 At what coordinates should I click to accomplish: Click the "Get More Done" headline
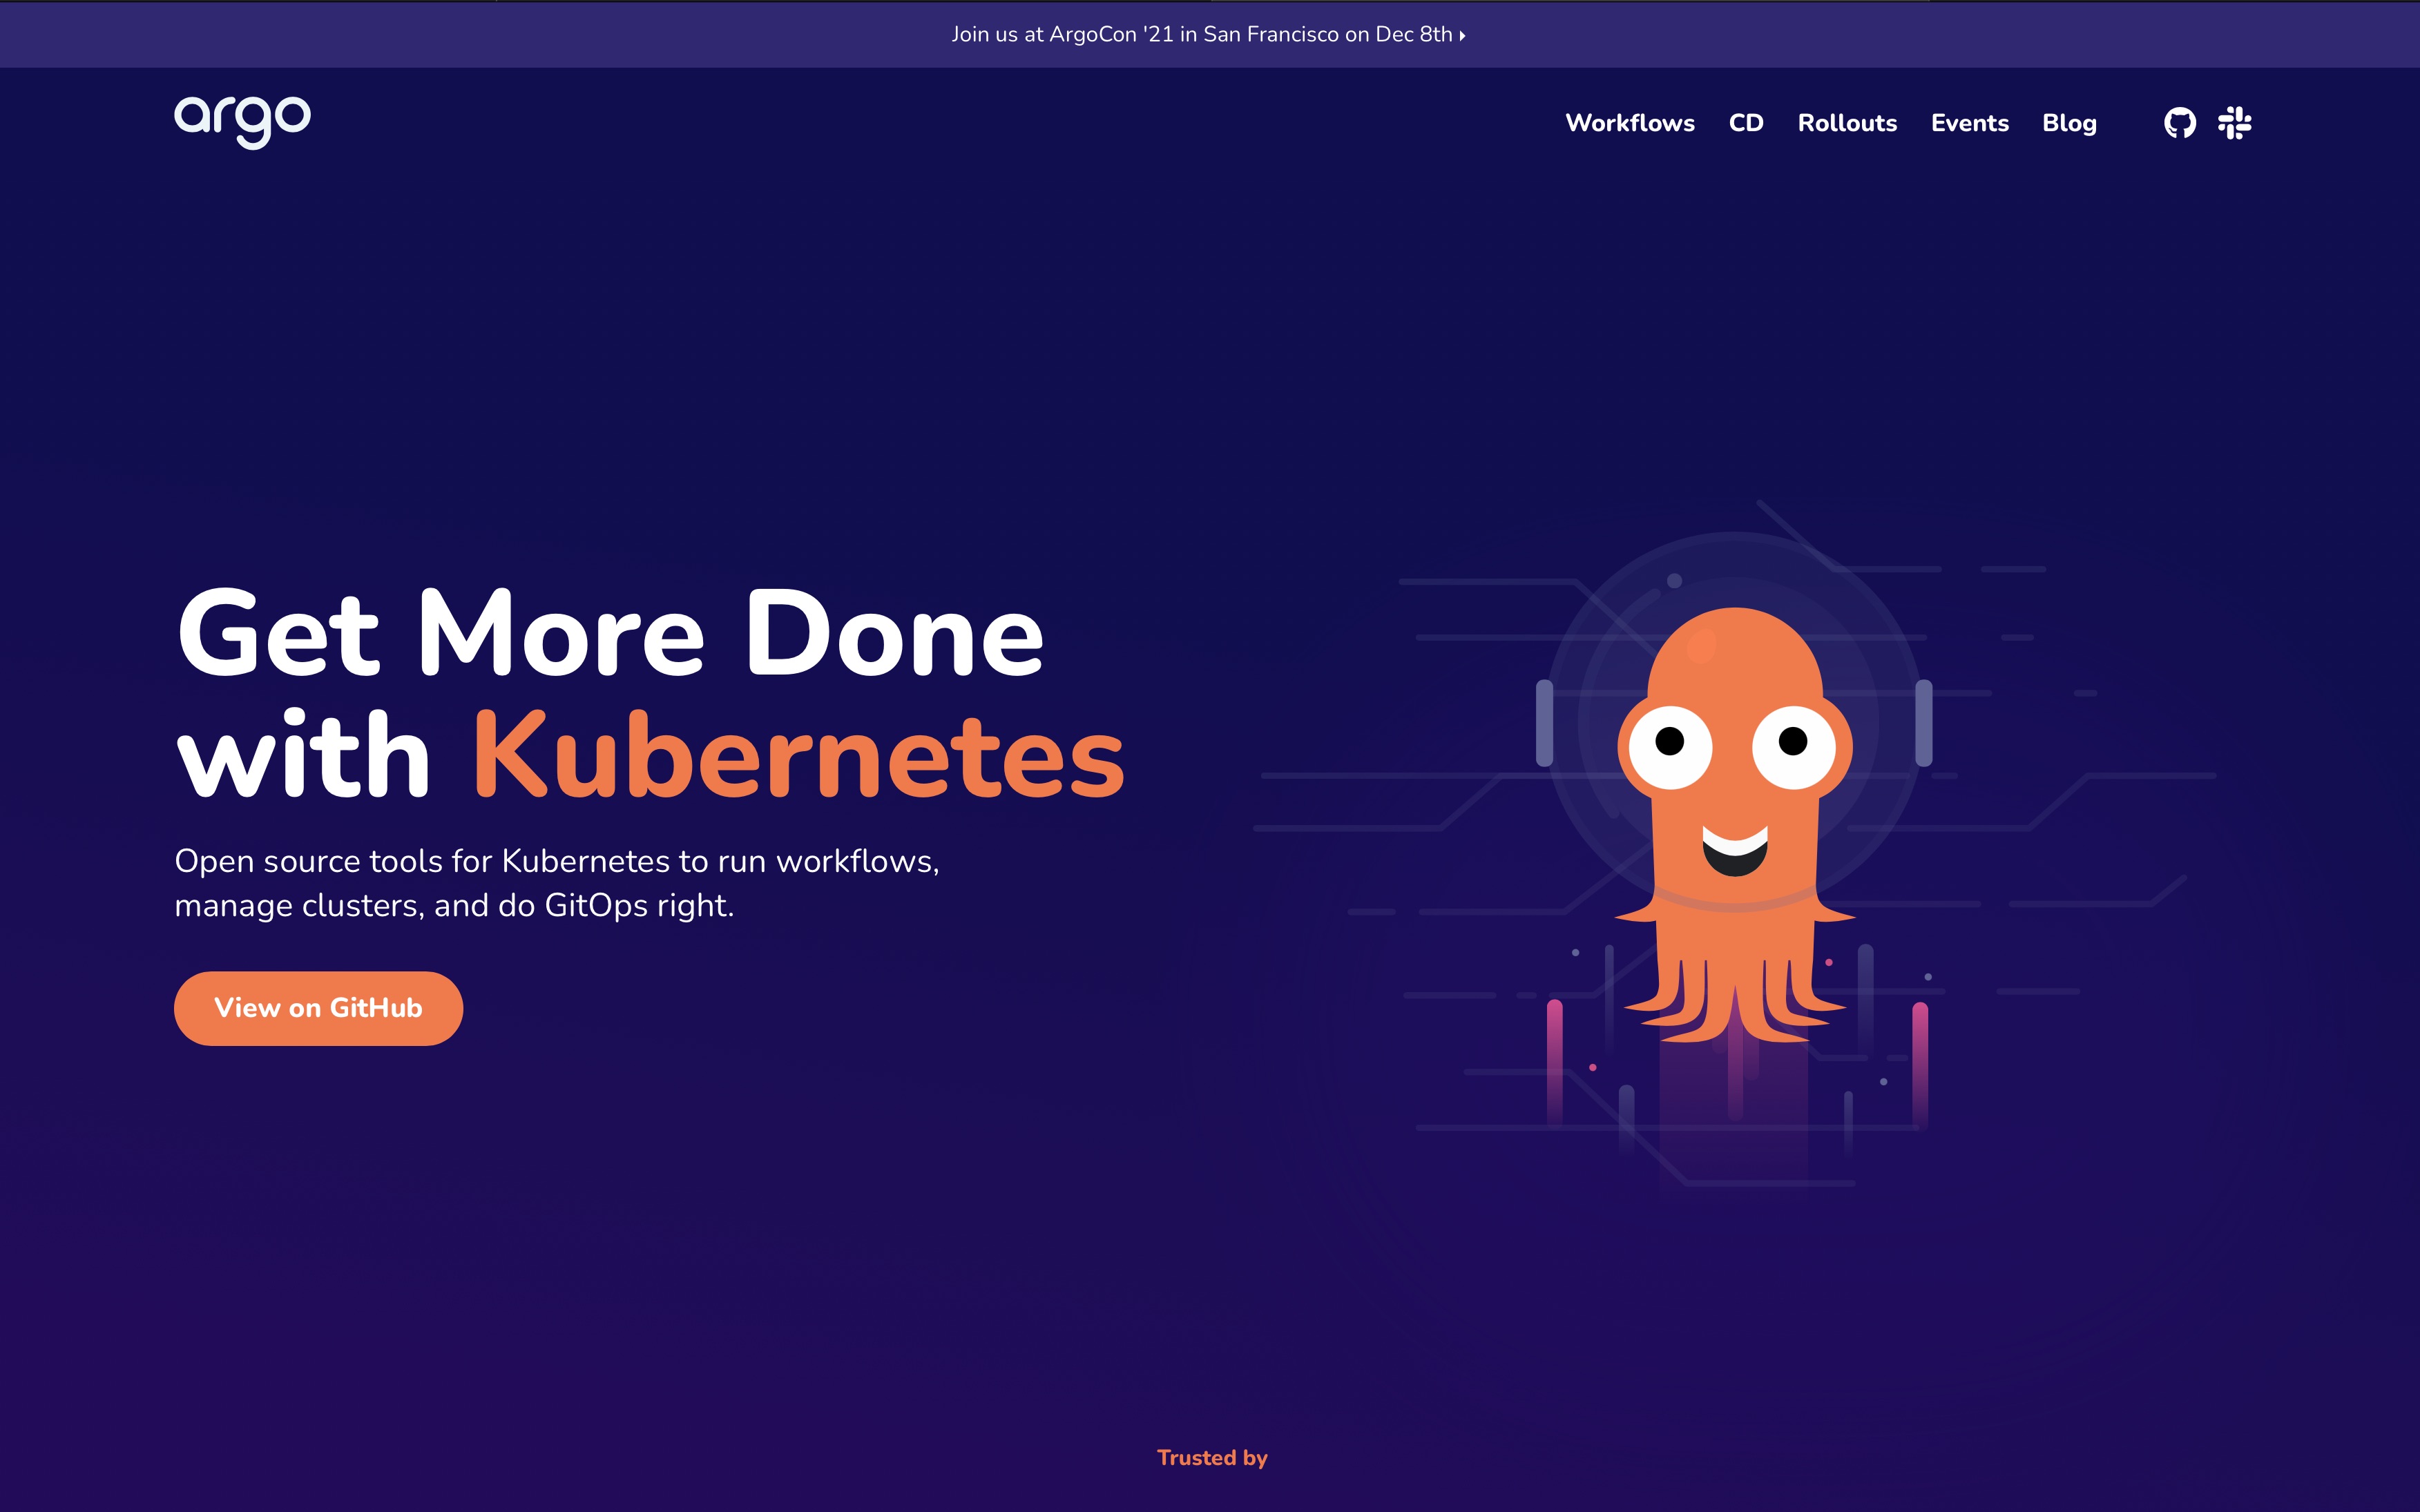(610, 632)
